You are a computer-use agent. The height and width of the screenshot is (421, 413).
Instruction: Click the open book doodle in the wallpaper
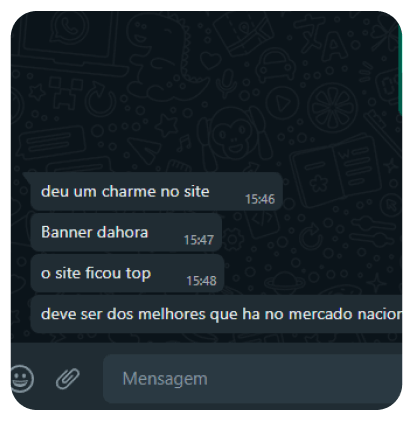click(x=337, y=170)
